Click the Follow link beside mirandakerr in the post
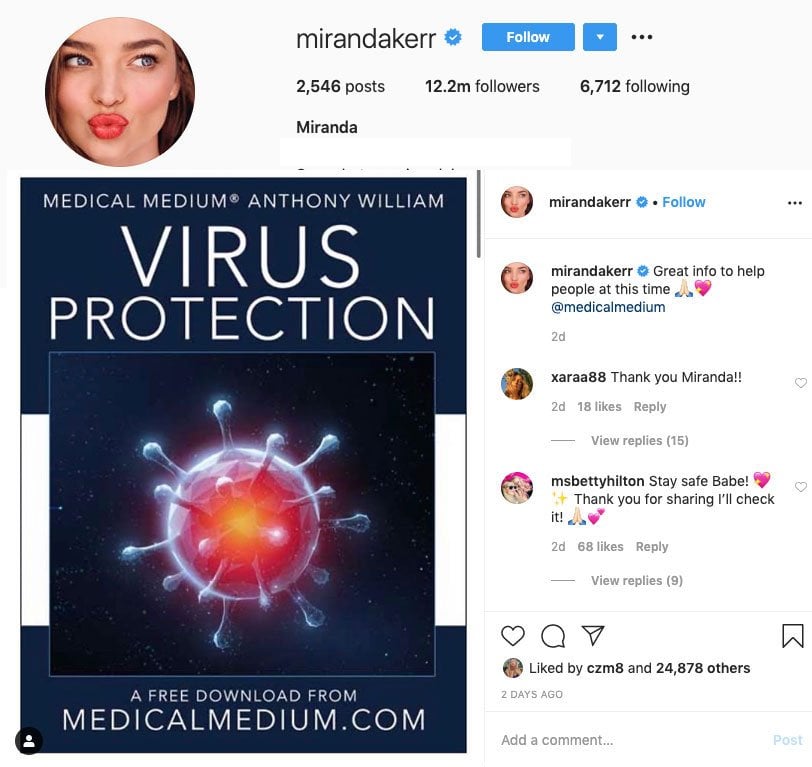Screen dimensions: 812x767 click(684, 202)
